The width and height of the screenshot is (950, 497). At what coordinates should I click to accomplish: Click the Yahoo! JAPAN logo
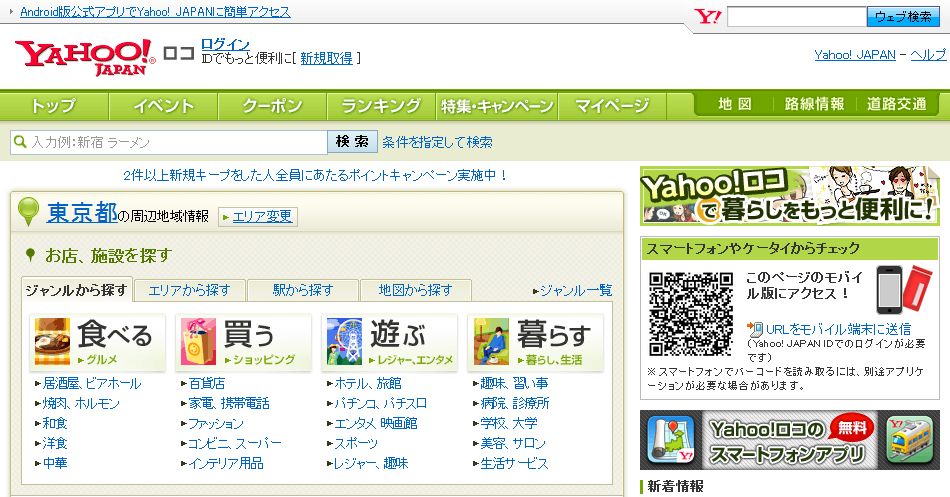(85, 57)
